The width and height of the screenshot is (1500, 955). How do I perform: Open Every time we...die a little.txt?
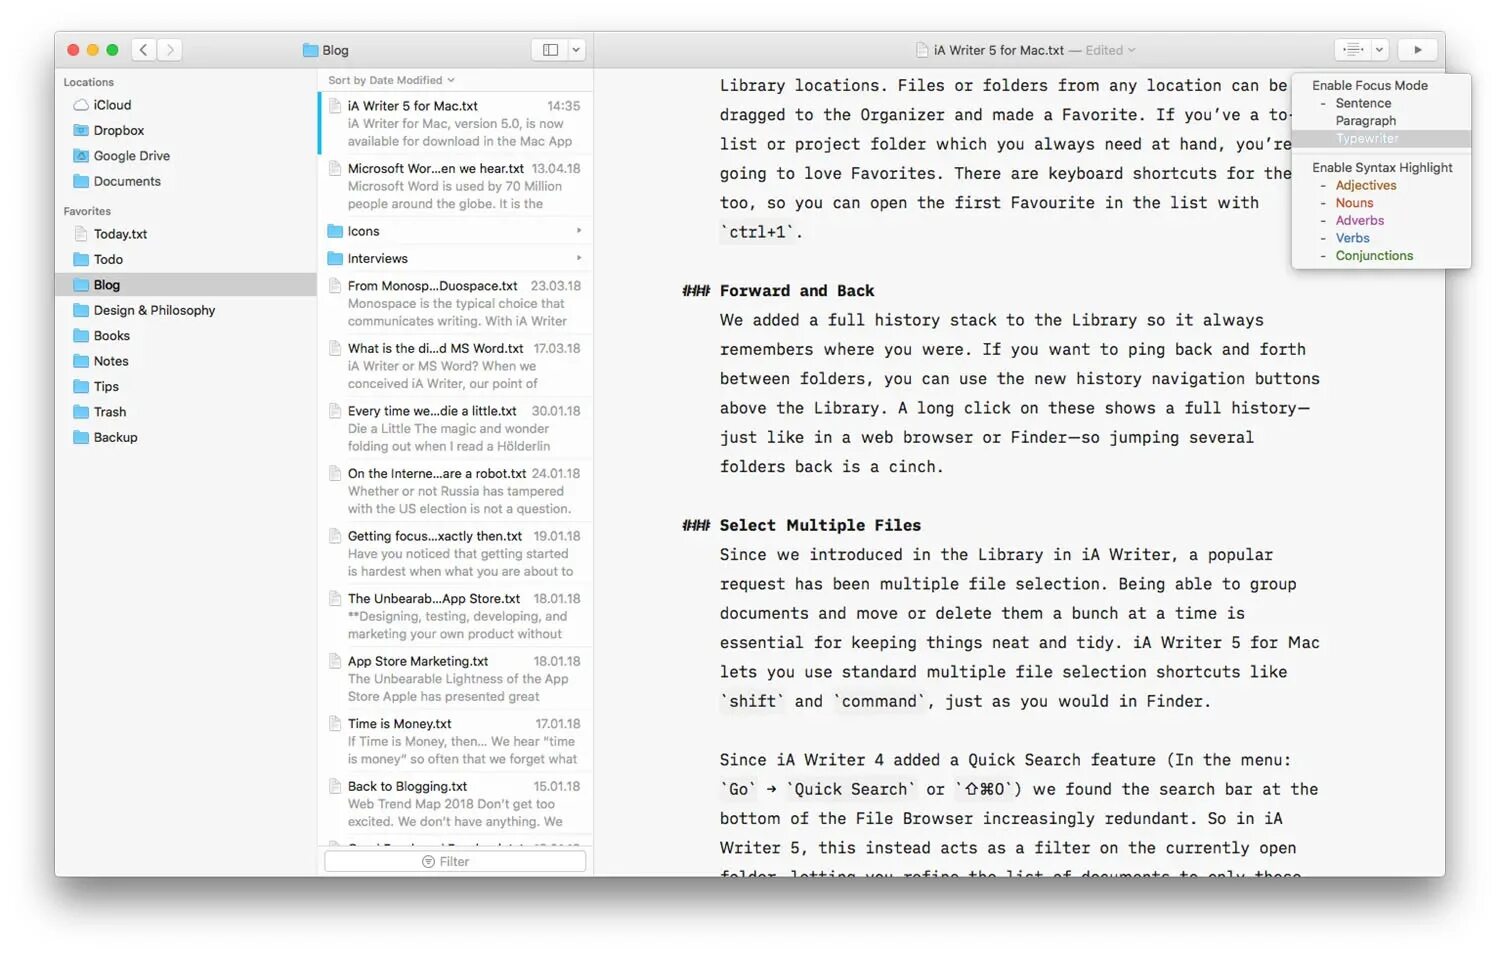[456, 428]
